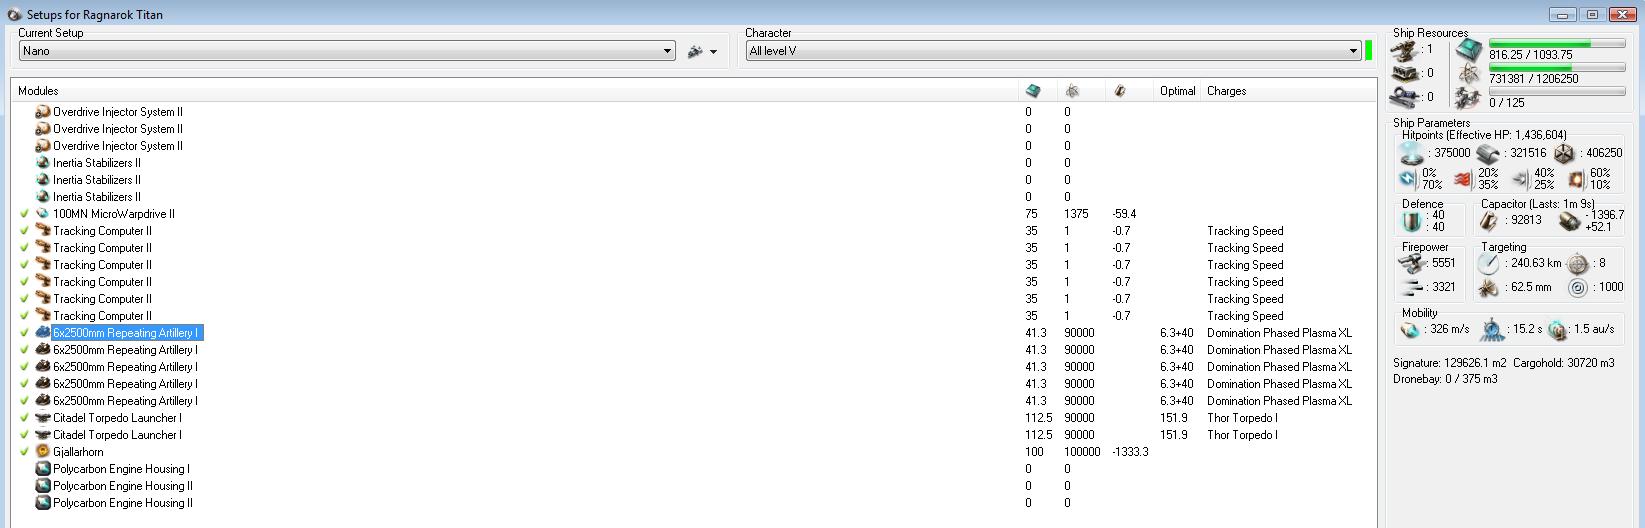Screen dimensions: 1645x528
Task: Click the explosive resistance icon showing 60% 10%
Action: click(1577, 179)
